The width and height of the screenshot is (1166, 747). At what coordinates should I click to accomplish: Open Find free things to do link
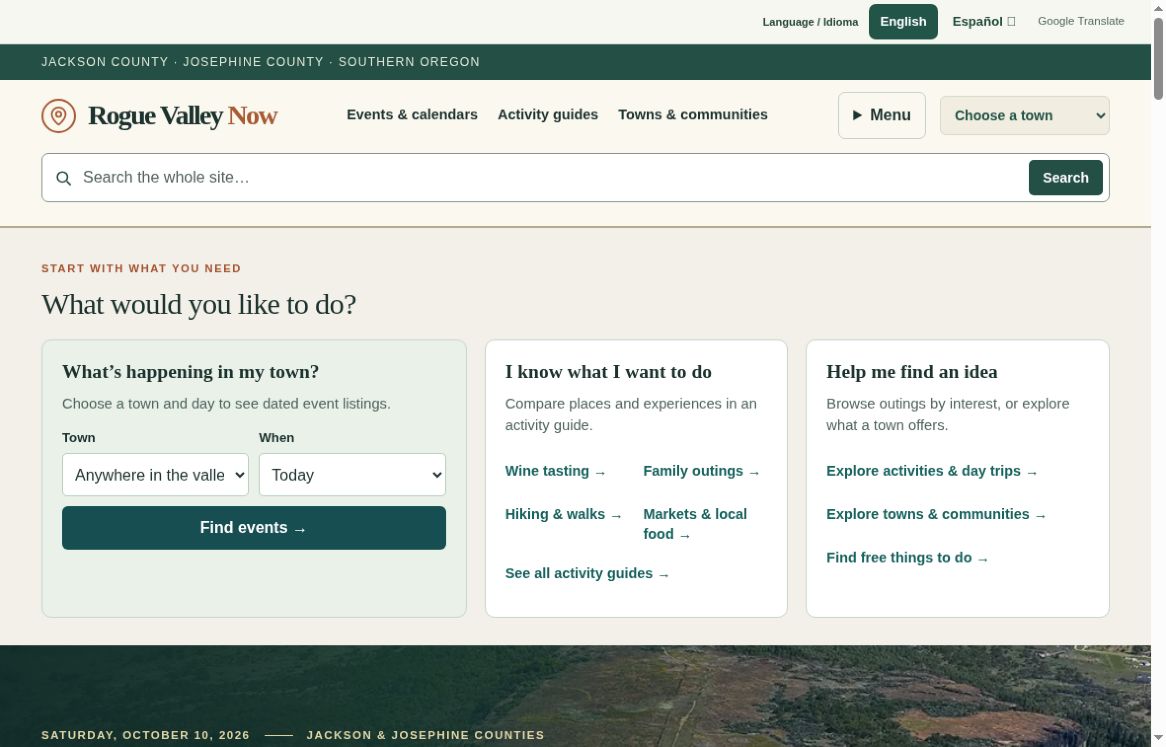907,557
